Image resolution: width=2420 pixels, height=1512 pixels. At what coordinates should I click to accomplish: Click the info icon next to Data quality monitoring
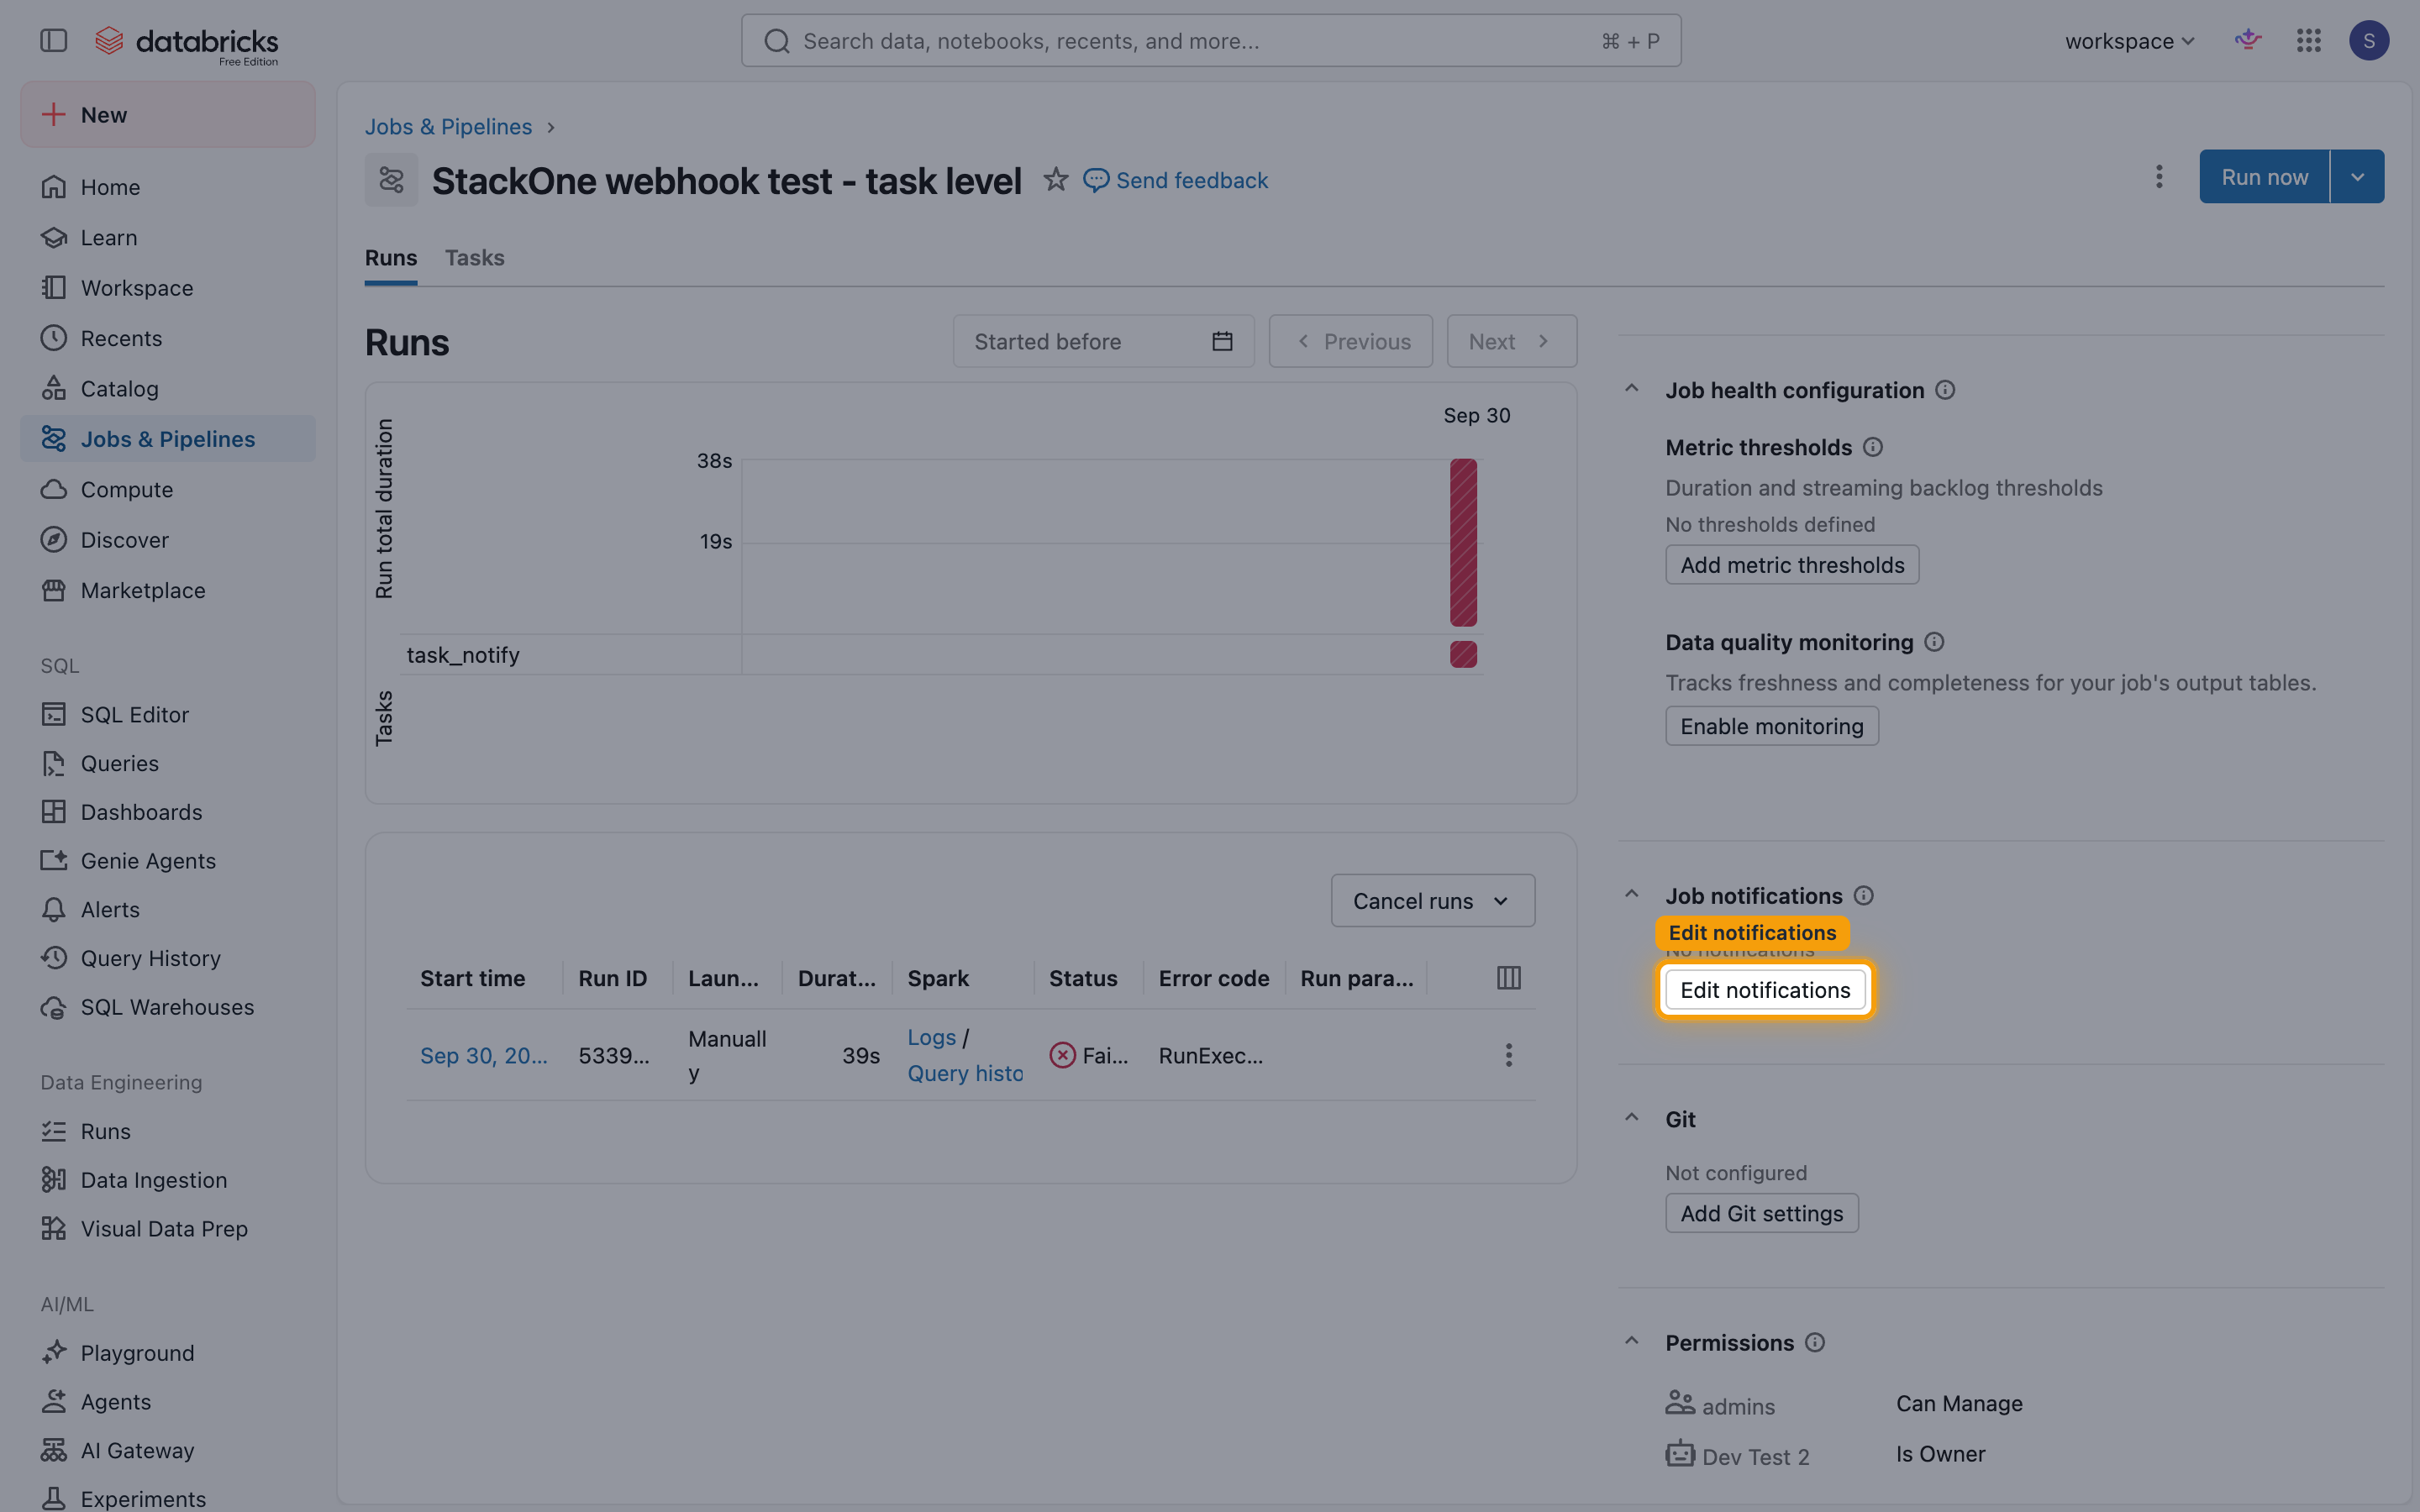tap(1934, 642)
